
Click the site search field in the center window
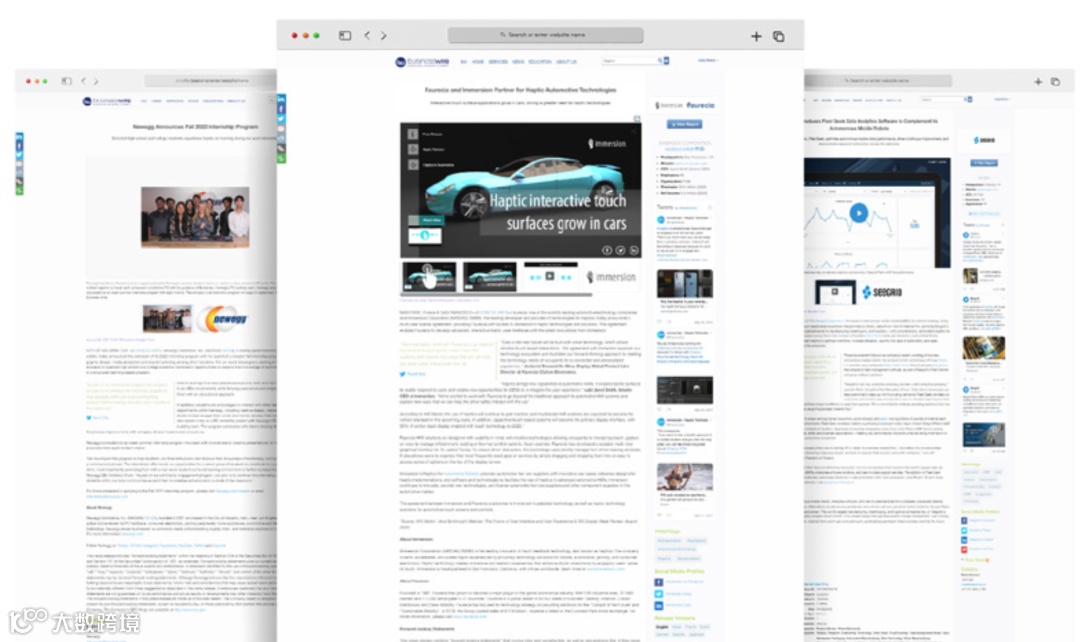pyautogui.click(x=629, y=61)
